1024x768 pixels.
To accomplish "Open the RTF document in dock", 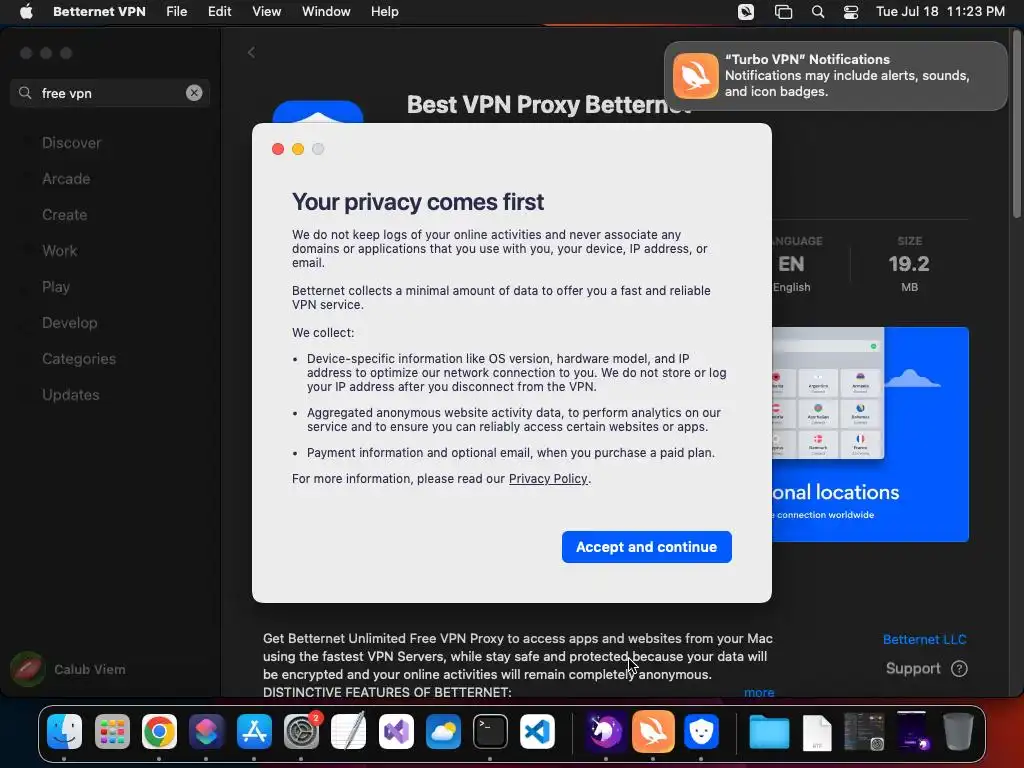I will coord(817,731).
